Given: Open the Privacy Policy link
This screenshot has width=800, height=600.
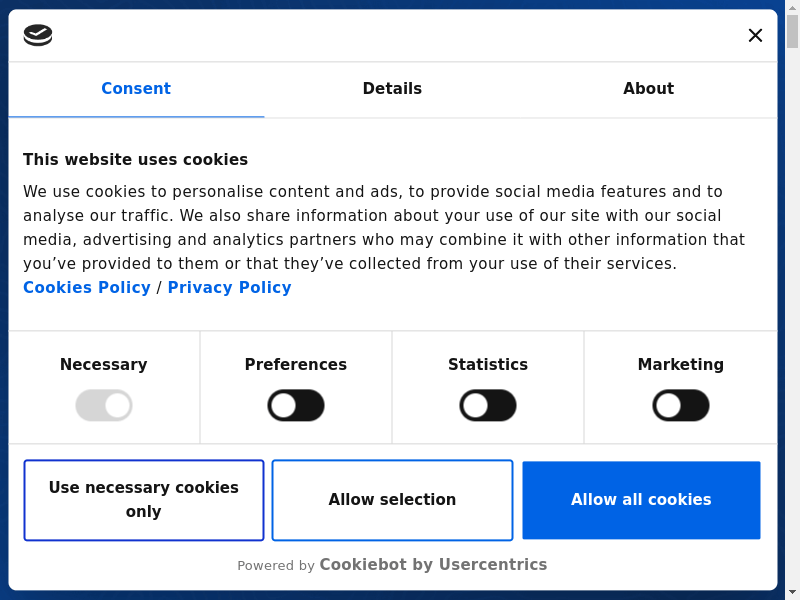Looking at the screenshot, I should click(x=230, y=288).
